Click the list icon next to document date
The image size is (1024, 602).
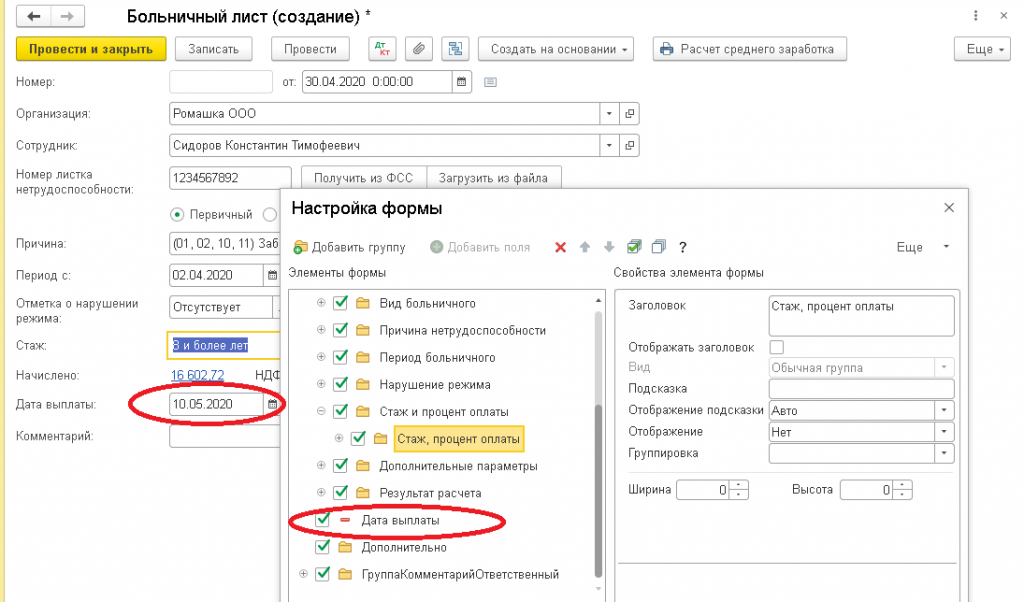click(x=490, y=82)
